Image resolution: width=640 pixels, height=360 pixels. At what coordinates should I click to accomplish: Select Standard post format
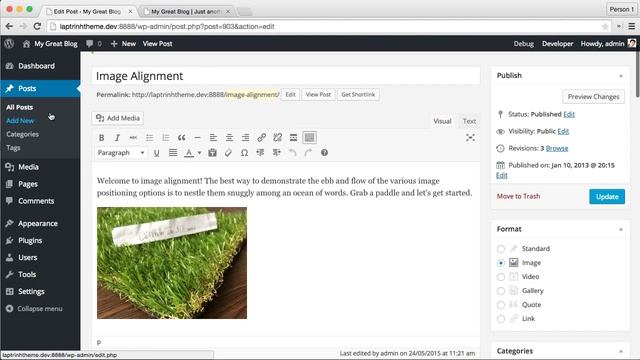coord(501,249)
